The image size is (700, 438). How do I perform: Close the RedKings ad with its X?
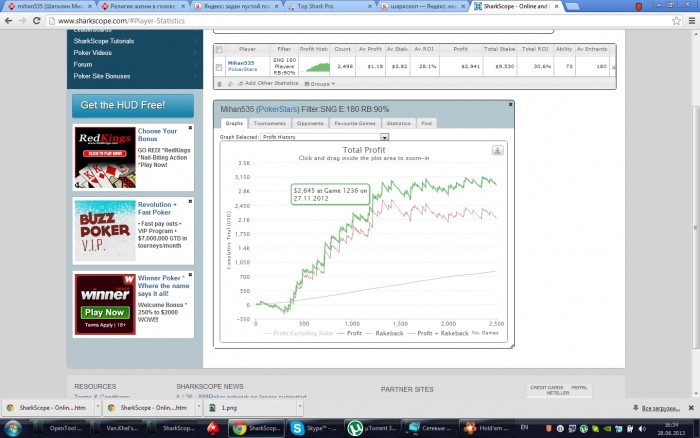click(x=190, y=128)
